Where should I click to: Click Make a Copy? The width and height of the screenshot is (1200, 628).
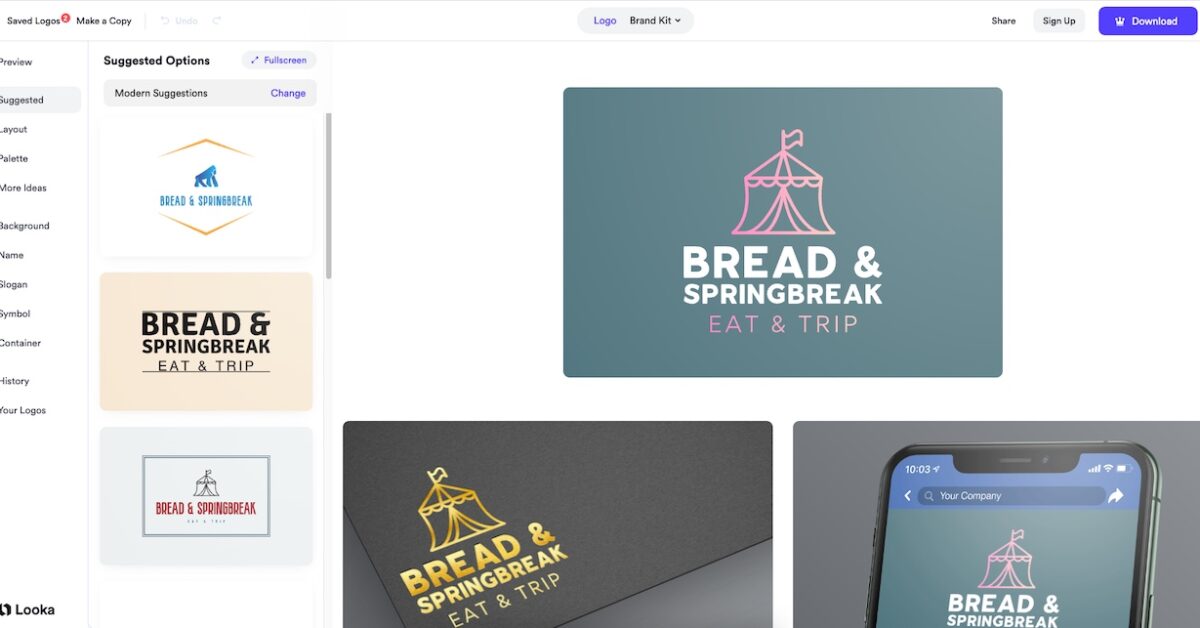coord(104,21)
